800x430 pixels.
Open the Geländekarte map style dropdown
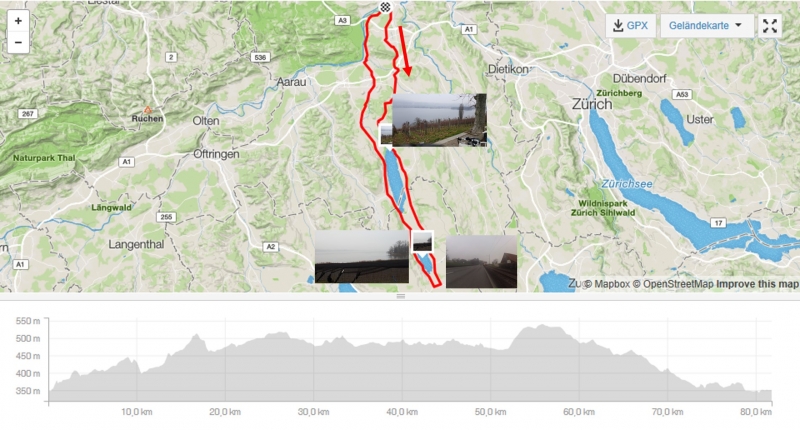click(706, 26)
